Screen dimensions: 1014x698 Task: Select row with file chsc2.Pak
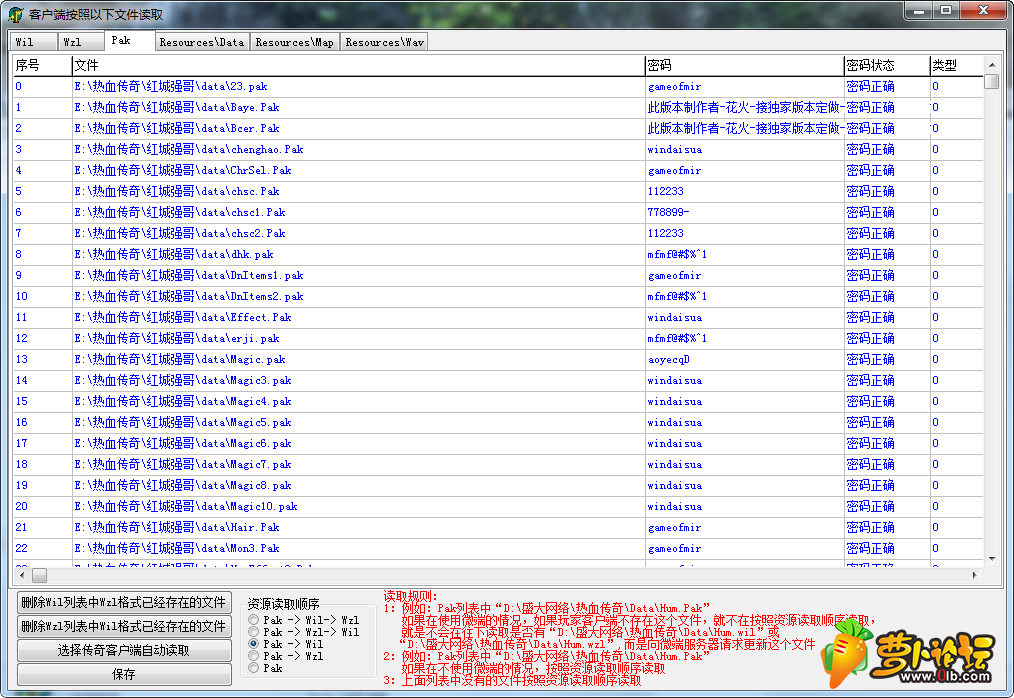coord(498,234)
